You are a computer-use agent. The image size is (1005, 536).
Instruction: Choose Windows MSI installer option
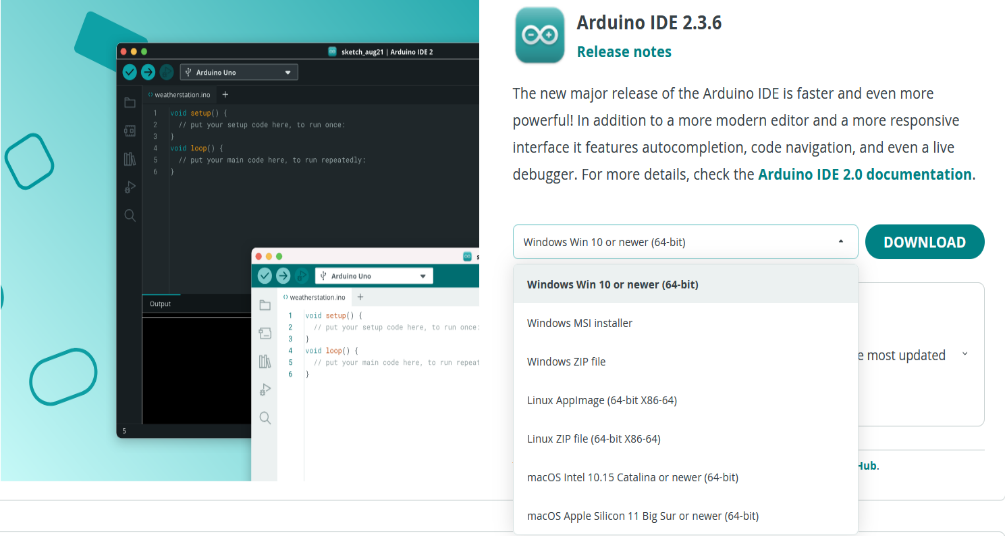pyautogui.click(x=686, y=323)
